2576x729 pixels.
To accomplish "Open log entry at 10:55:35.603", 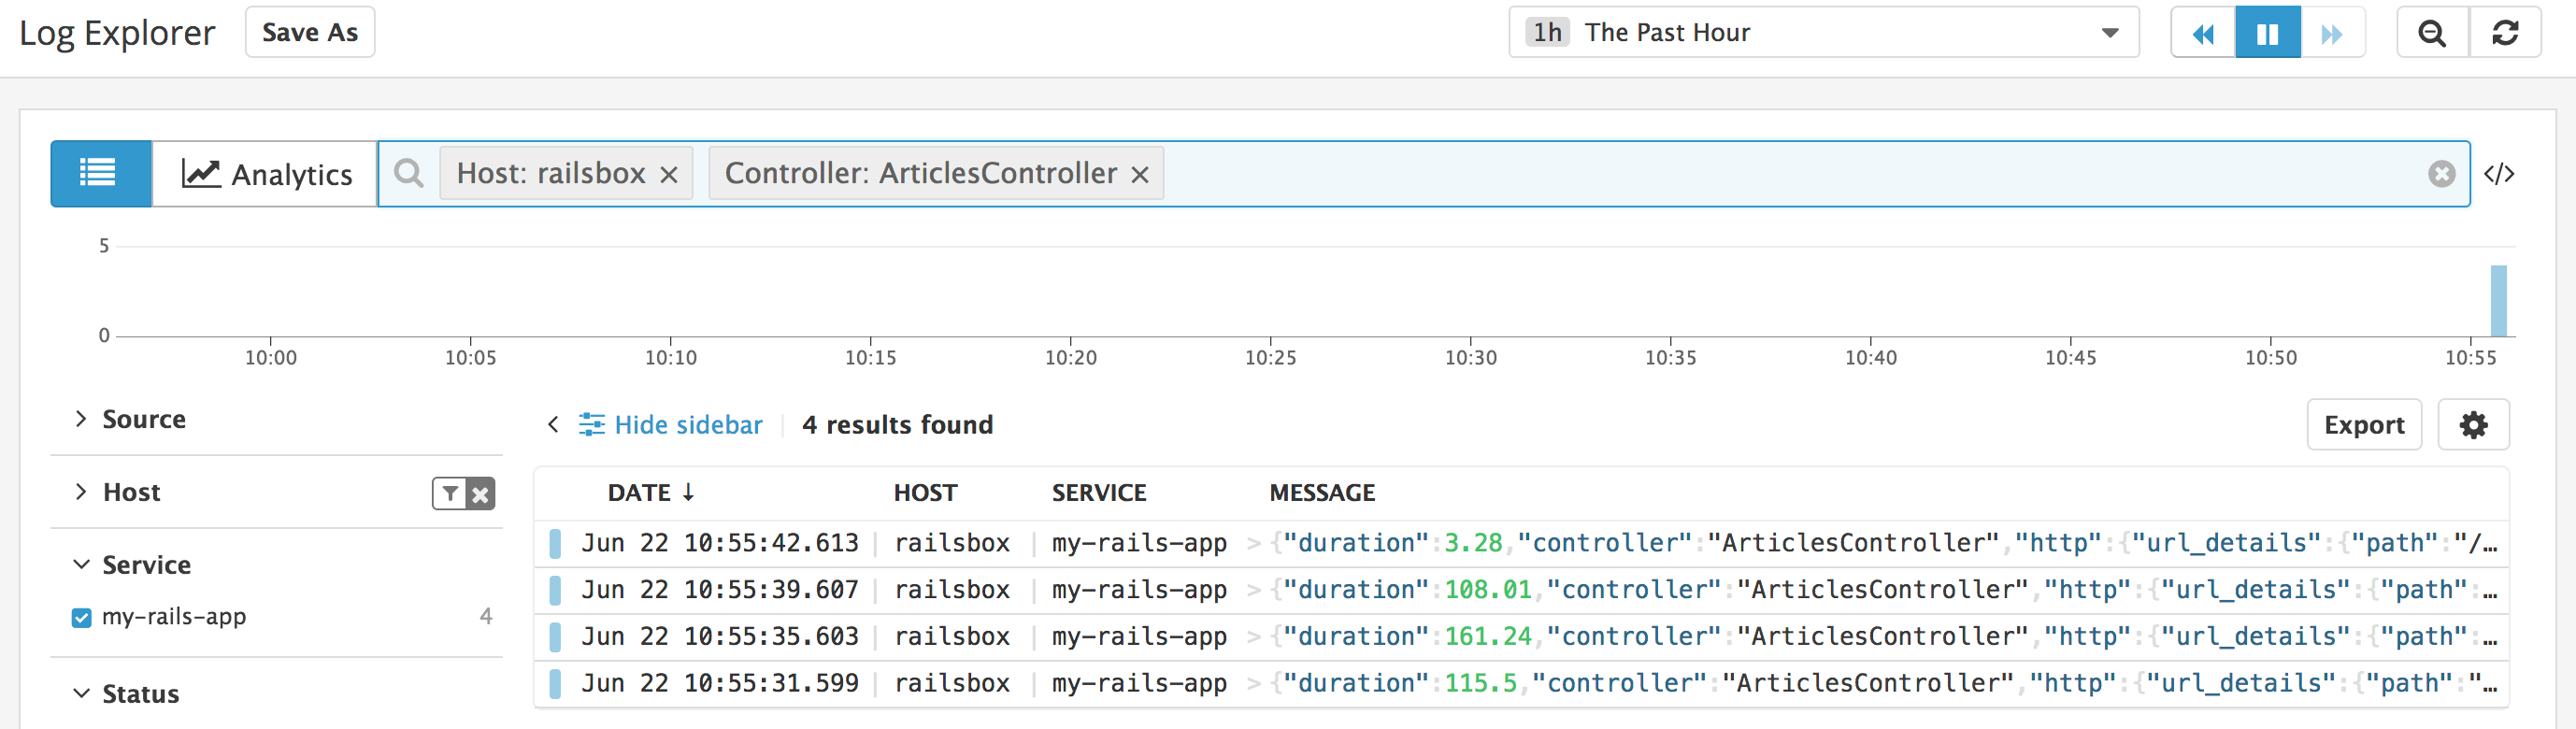I will [x=1521, y=637].
